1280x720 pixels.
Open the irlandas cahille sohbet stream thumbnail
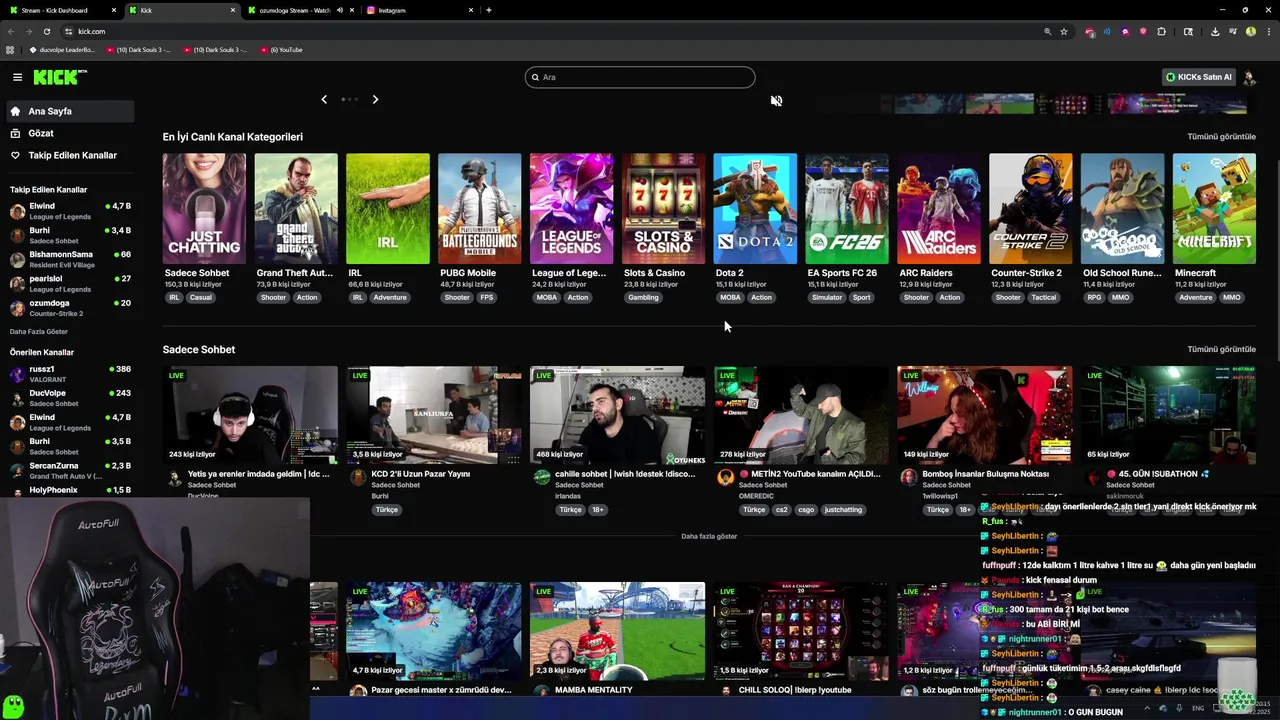coord(618,415)
